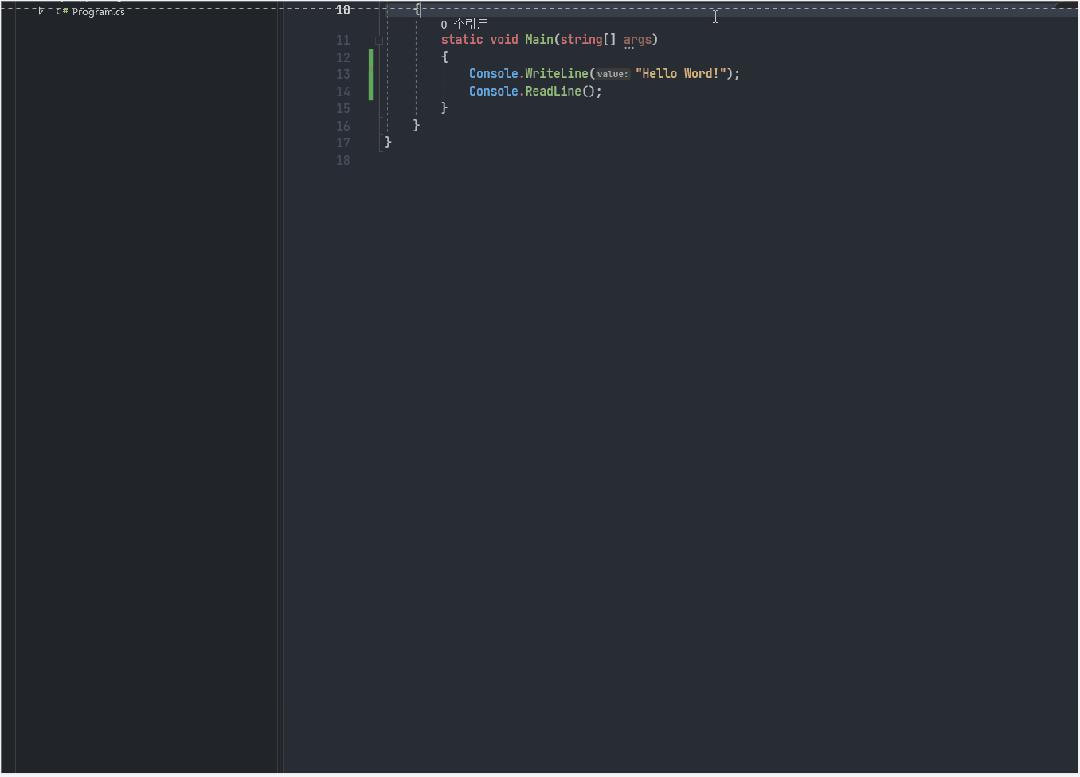
Task: Click the "Hello Word!" string literal
Action: (x=681, y=74)
